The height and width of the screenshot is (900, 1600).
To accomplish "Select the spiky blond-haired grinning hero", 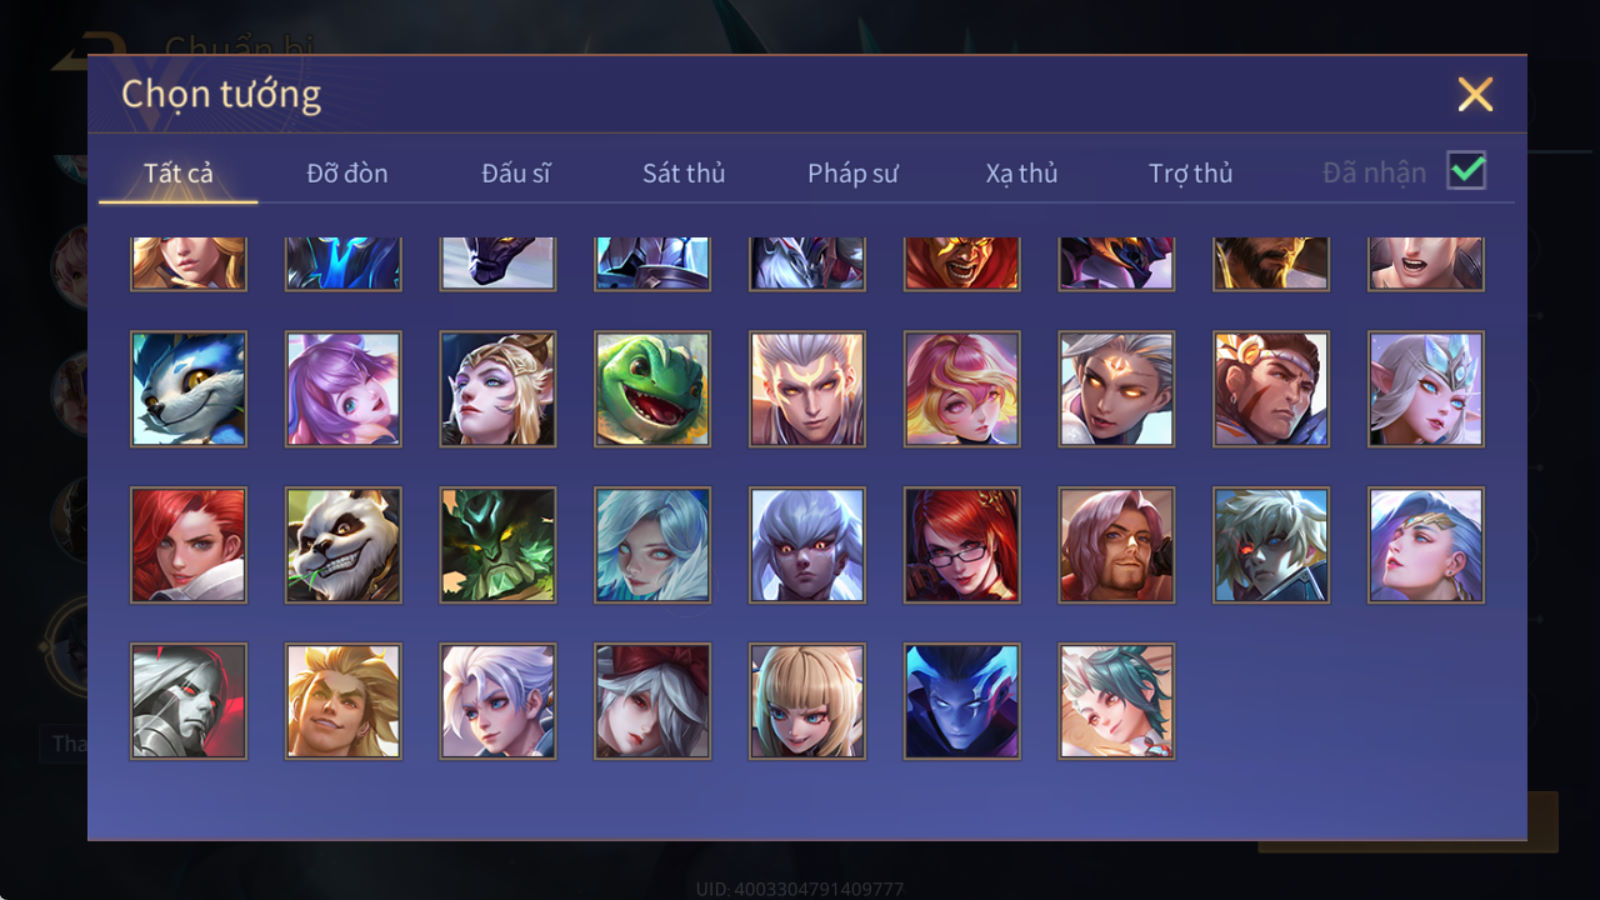I will 343,701.
